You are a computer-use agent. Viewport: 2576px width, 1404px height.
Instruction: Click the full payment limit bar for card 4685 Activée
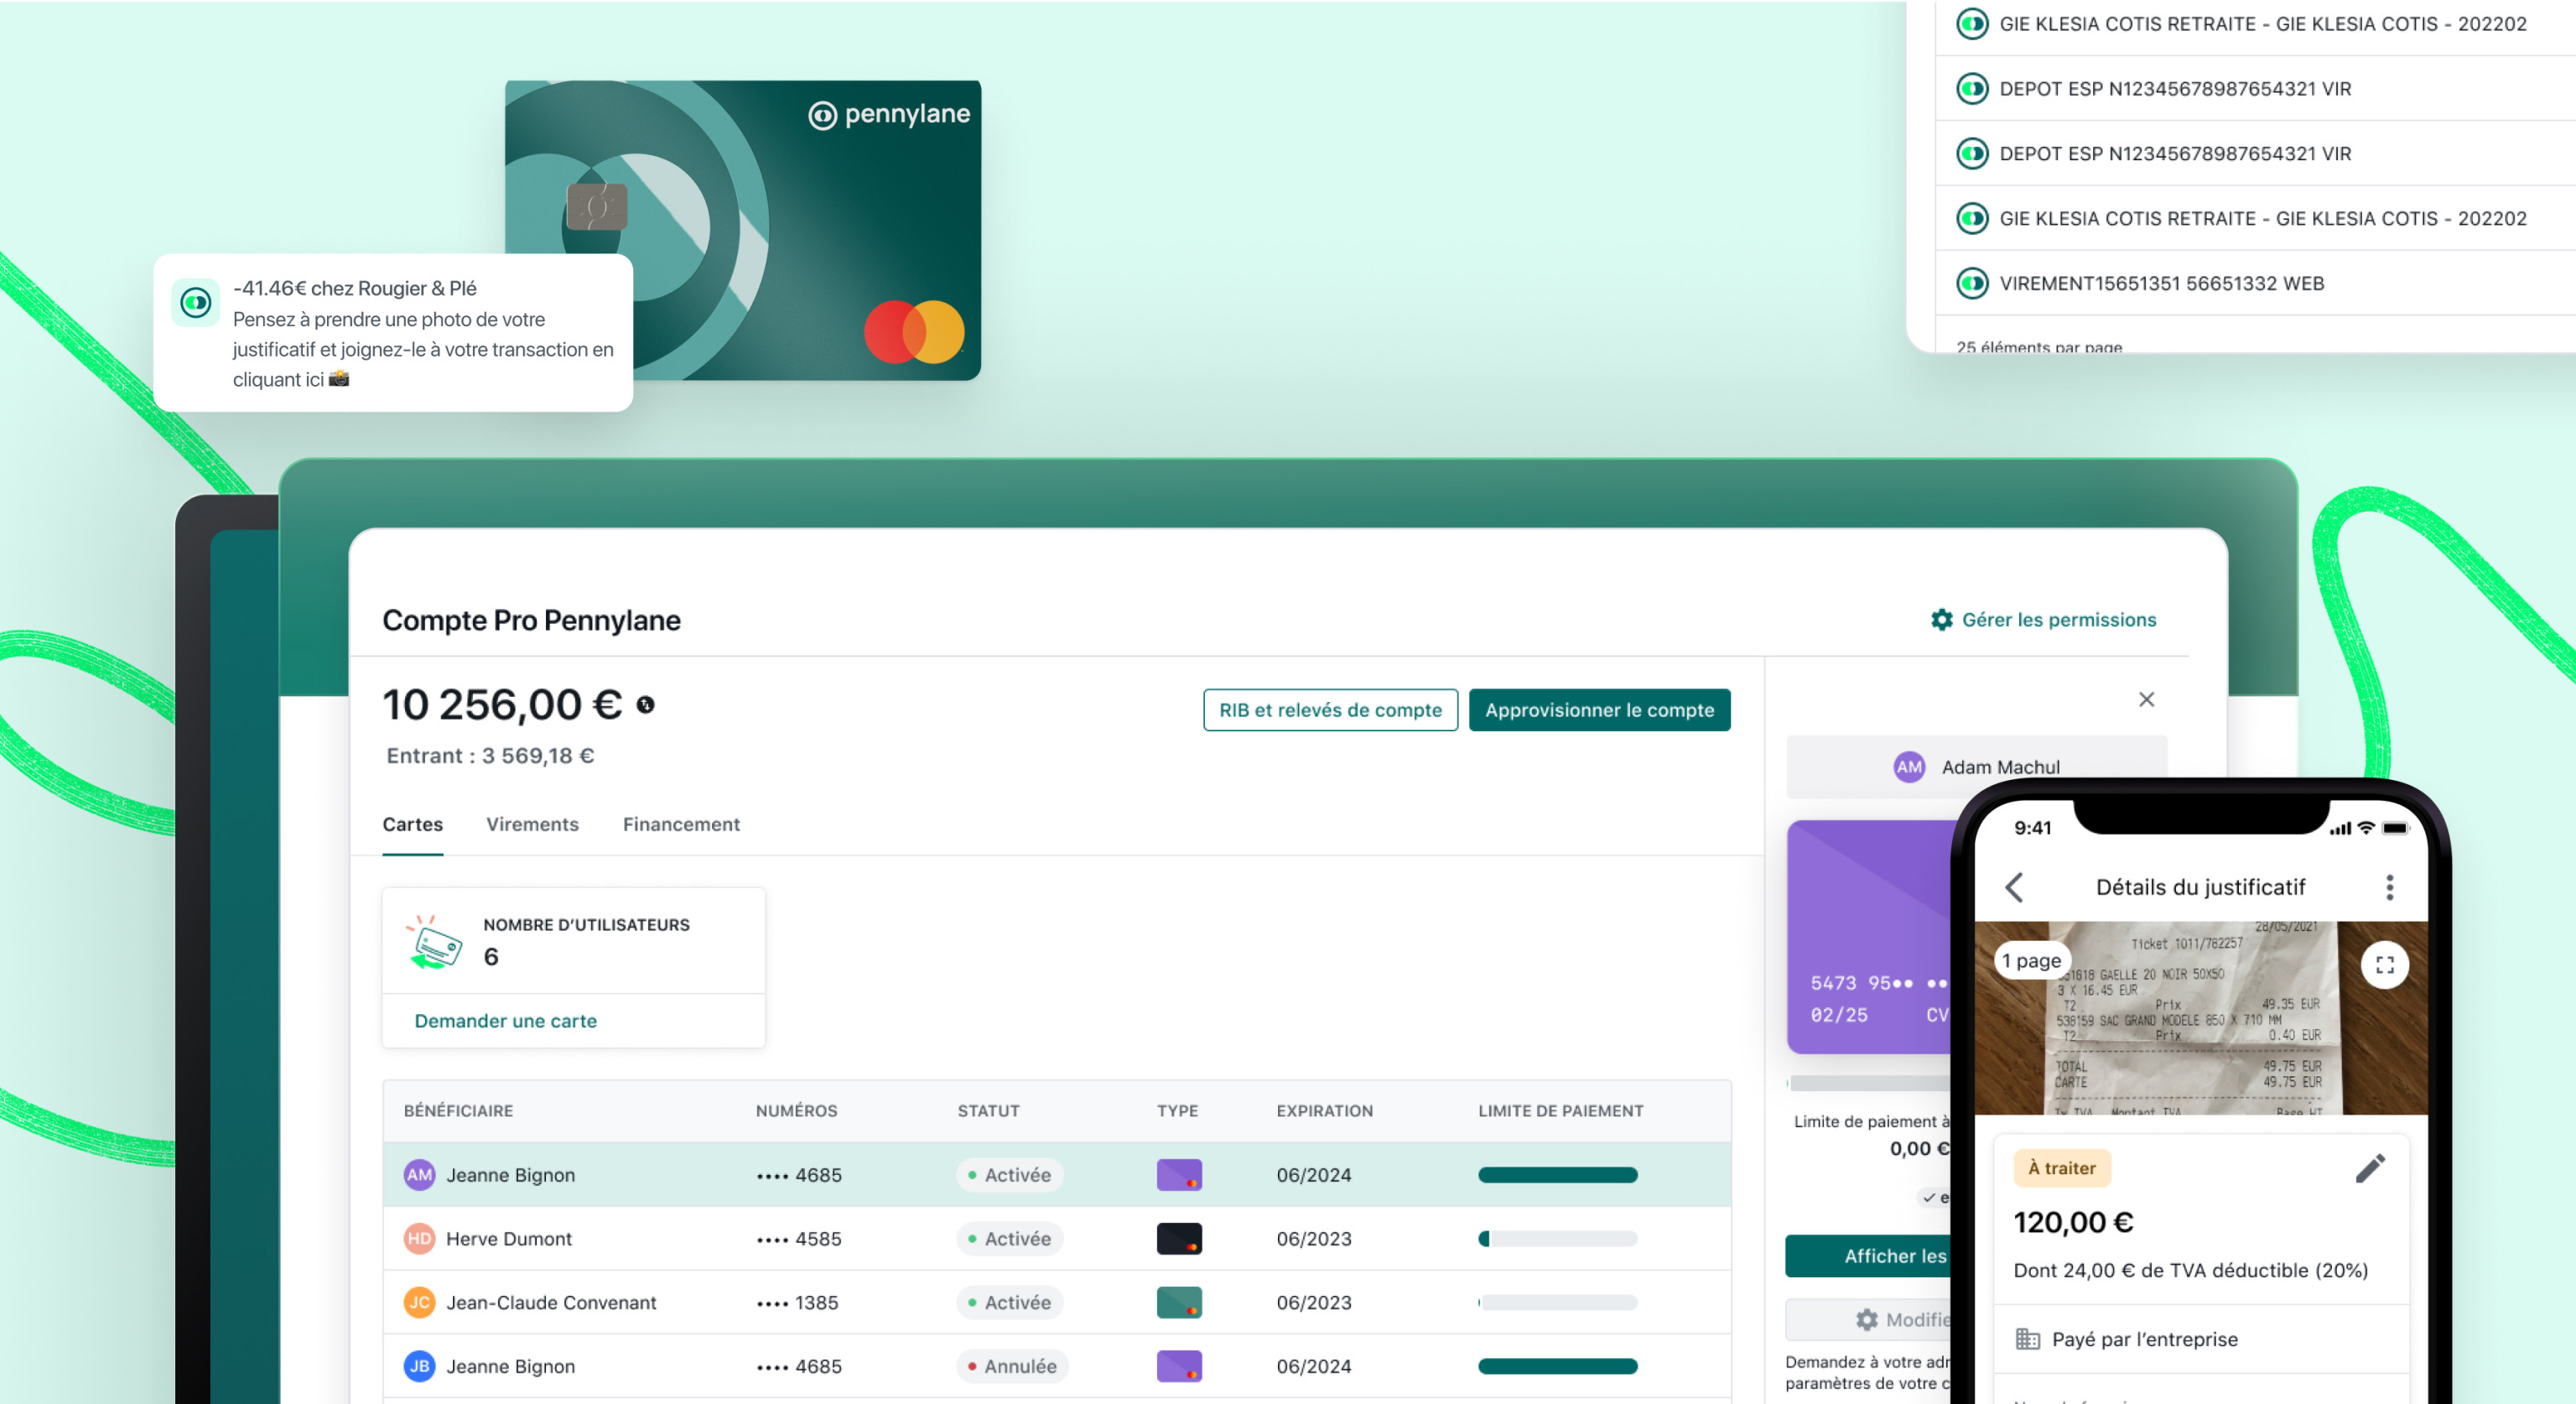click(x=1557, y=1175)
